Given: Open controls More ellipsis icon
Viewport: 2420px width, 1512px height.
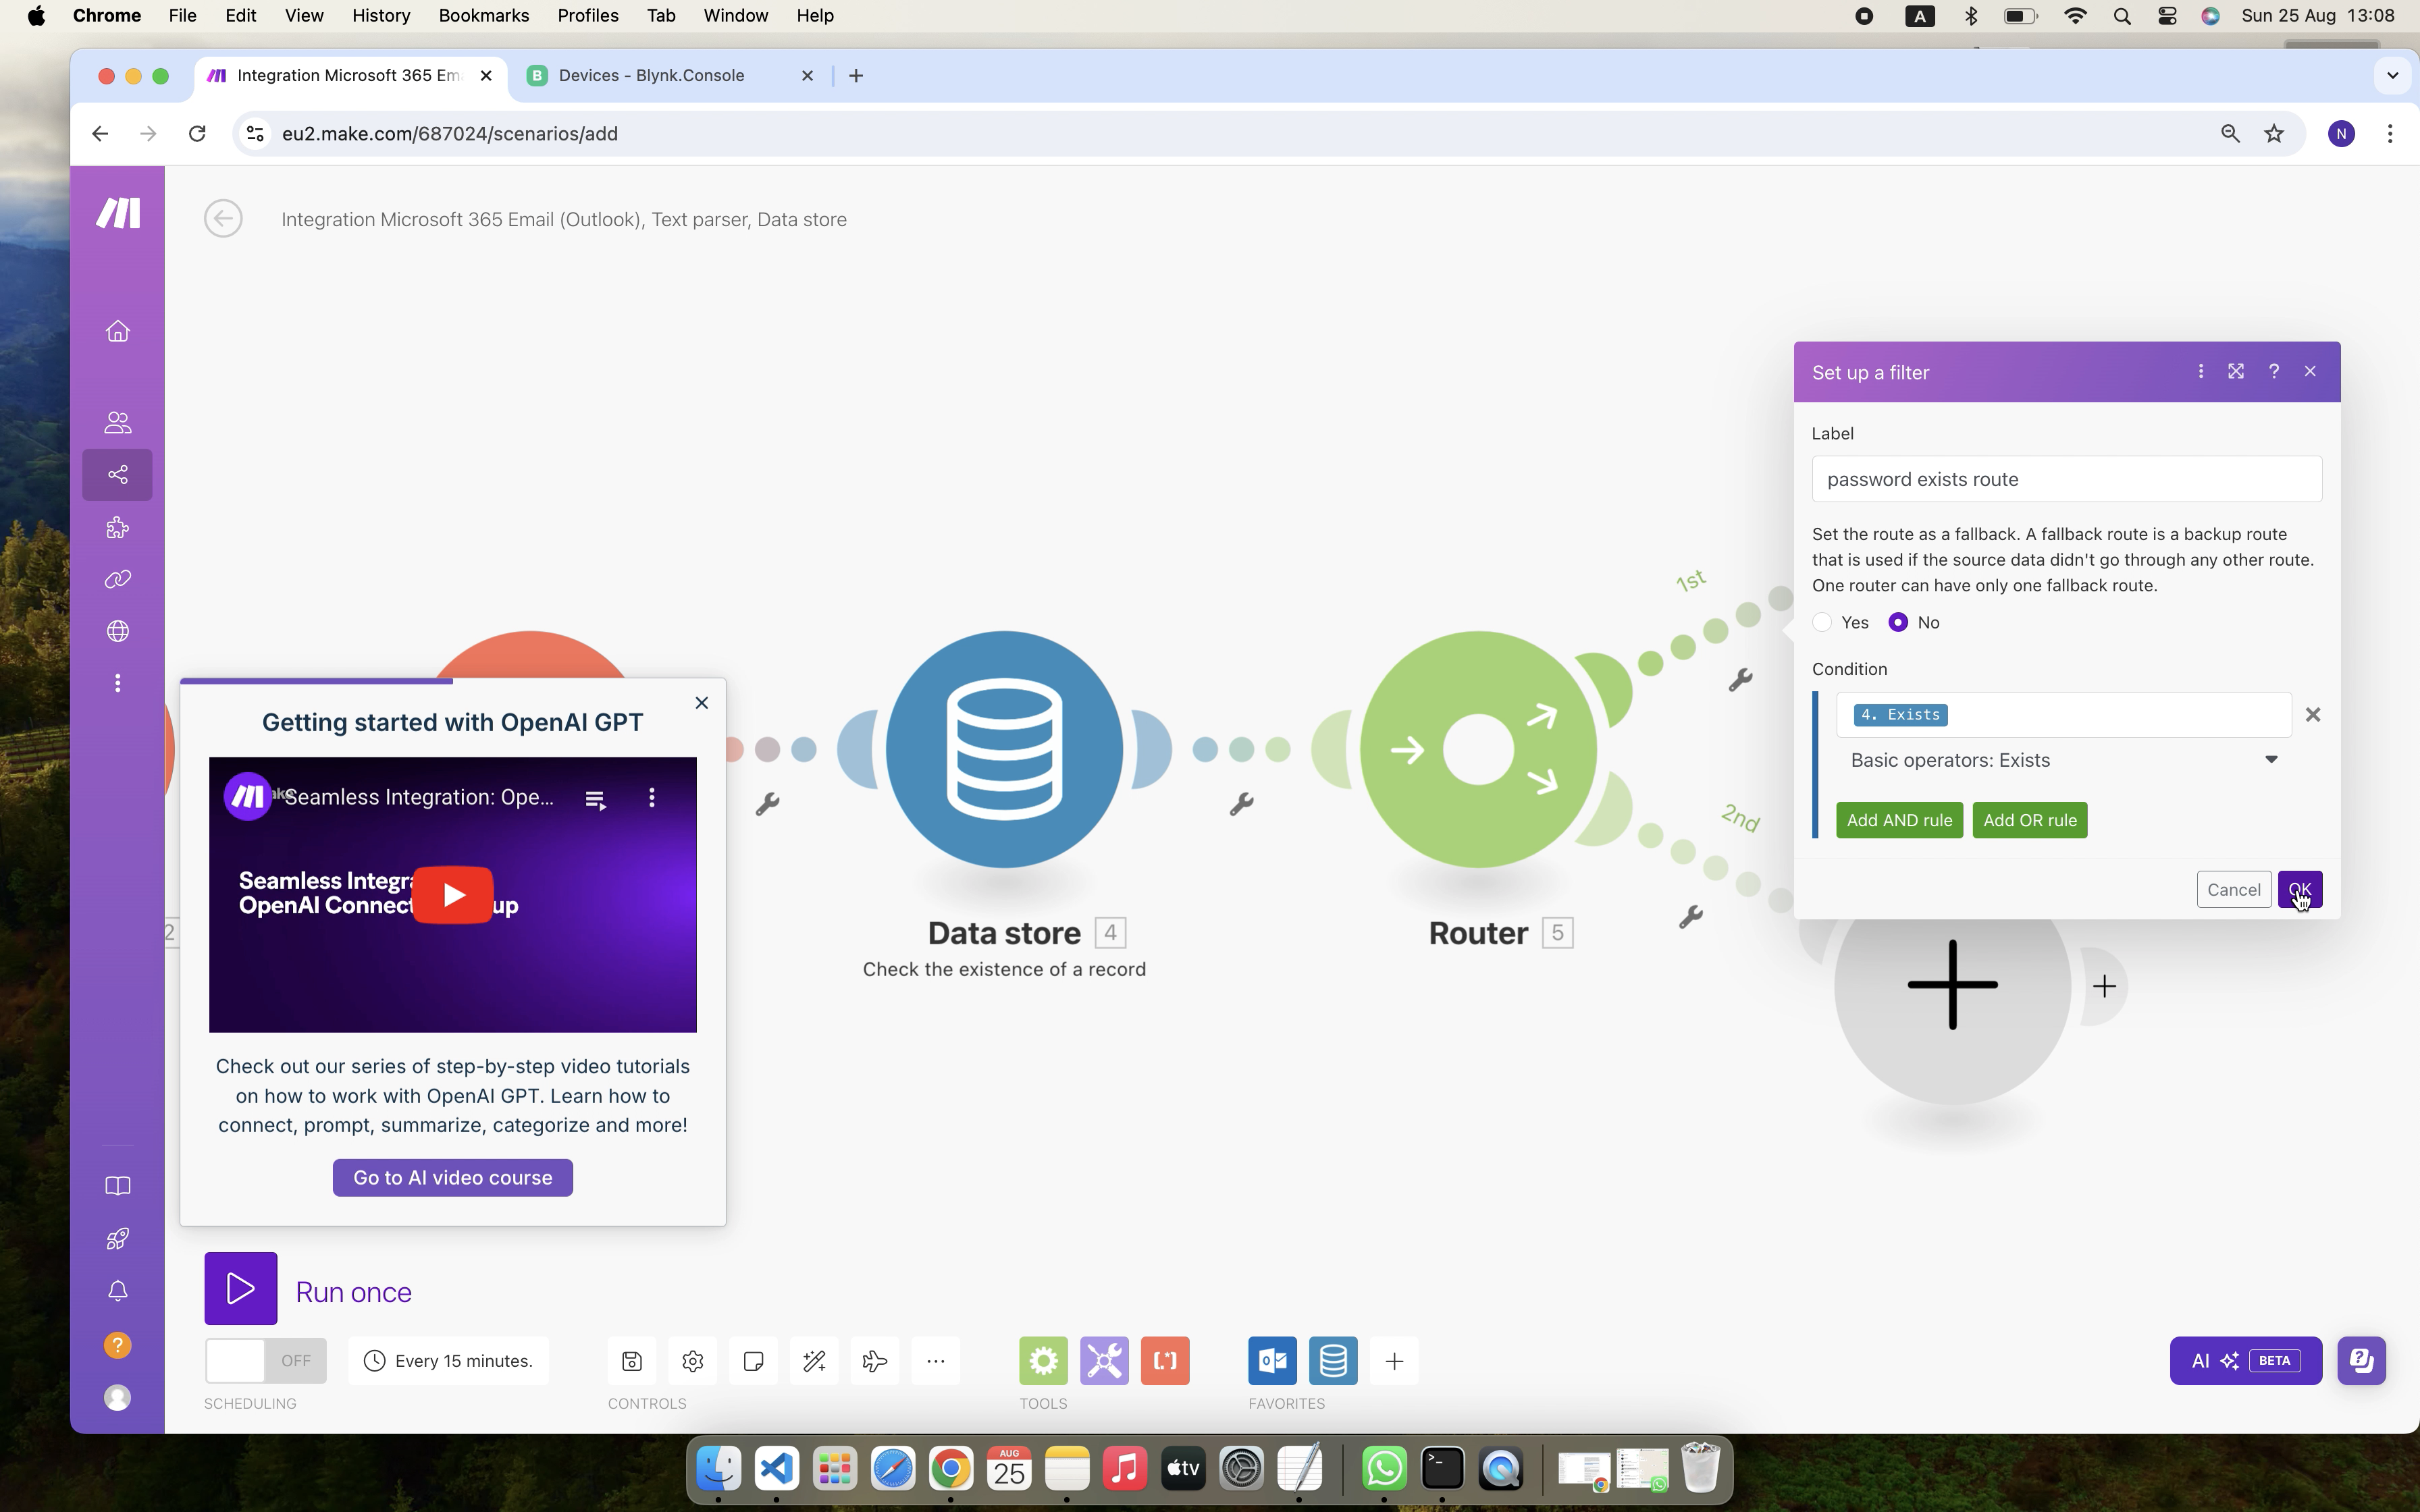Looking at the screenshot, I should [936, 1361].
